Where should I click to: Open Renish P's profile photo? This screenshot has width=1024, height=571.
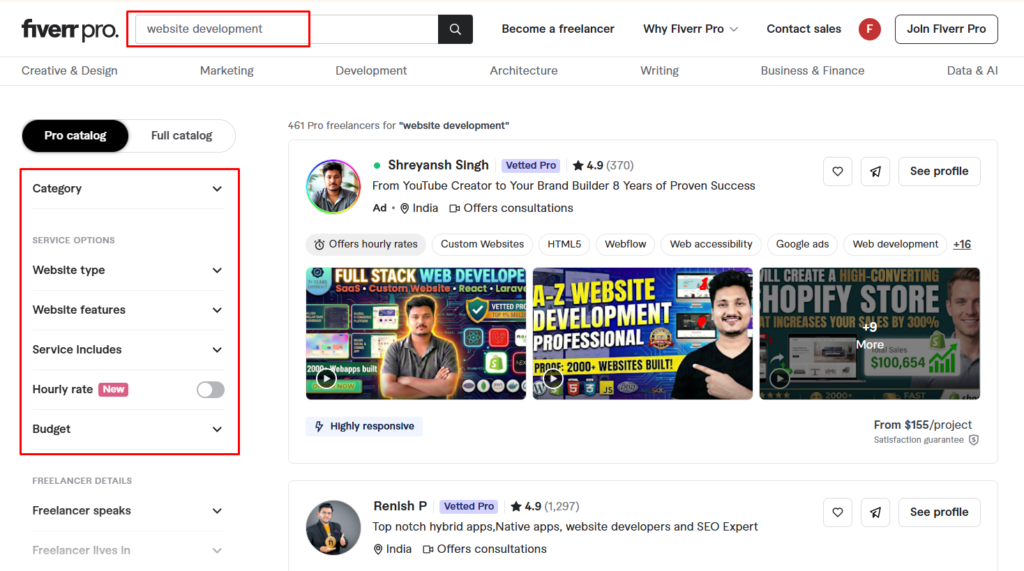tap(333, 528)
